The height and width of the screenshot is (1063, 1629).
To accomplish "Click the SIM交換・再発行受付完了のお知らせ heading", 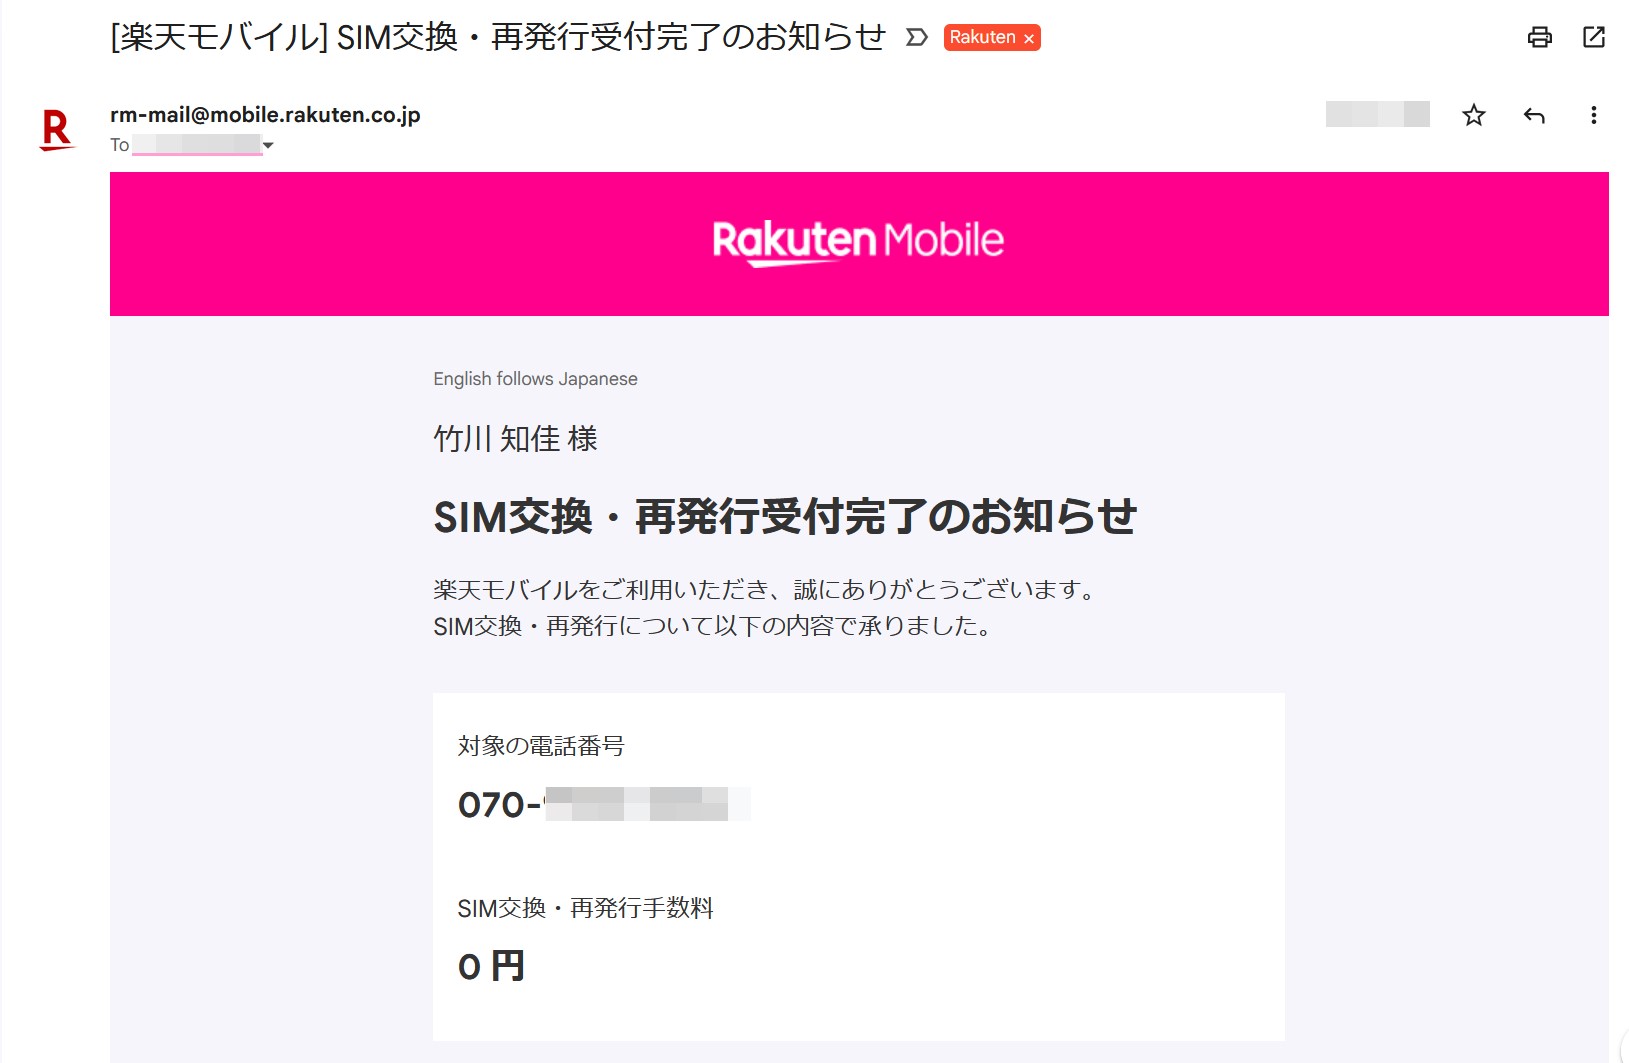I will 785,517.
